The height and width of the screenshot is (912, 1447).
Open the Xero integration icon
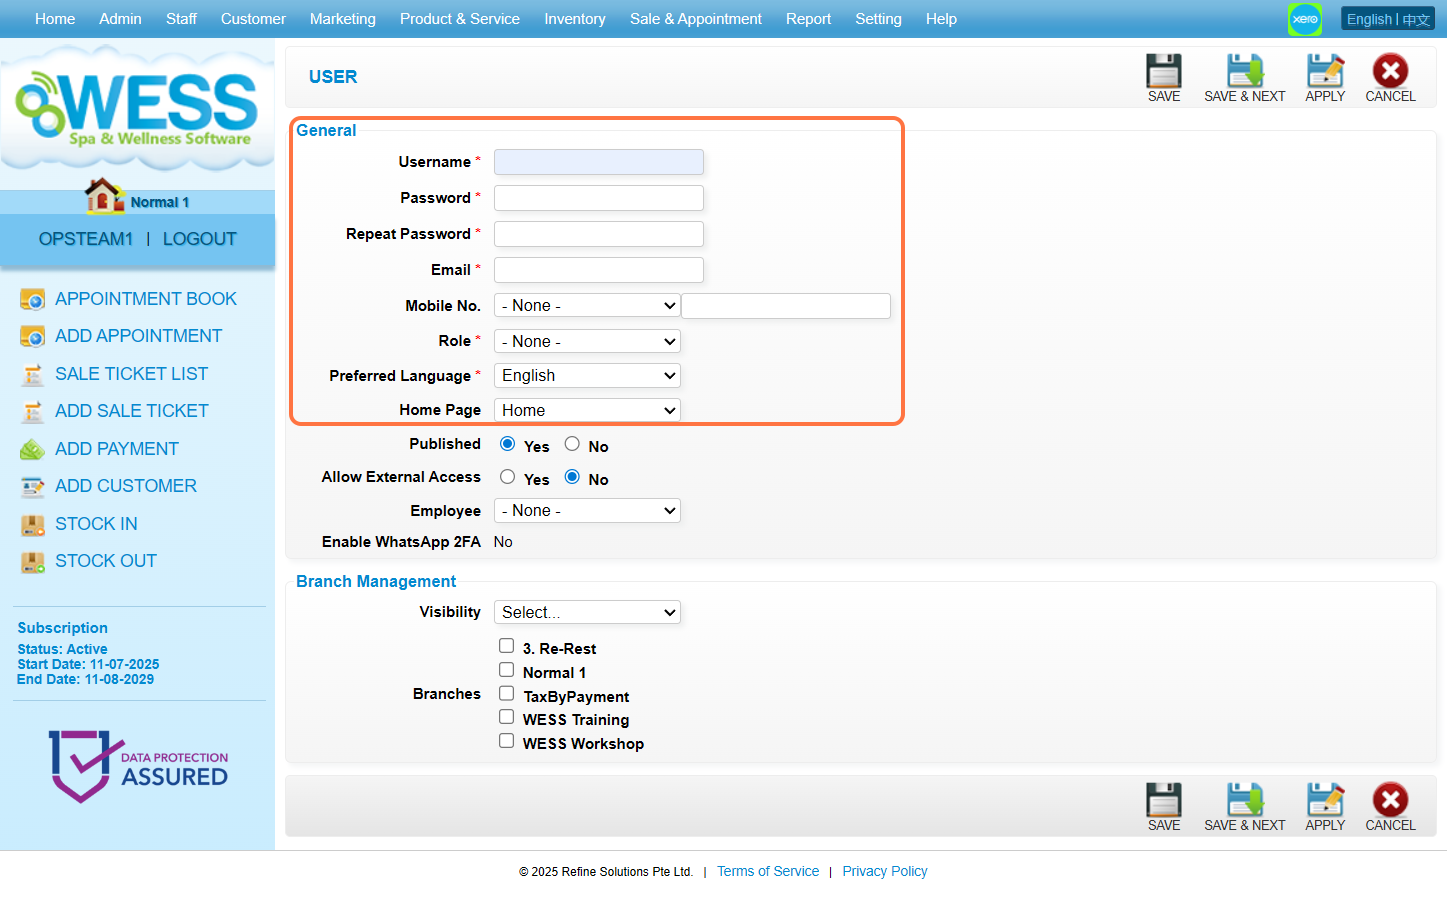(1304, 19)
